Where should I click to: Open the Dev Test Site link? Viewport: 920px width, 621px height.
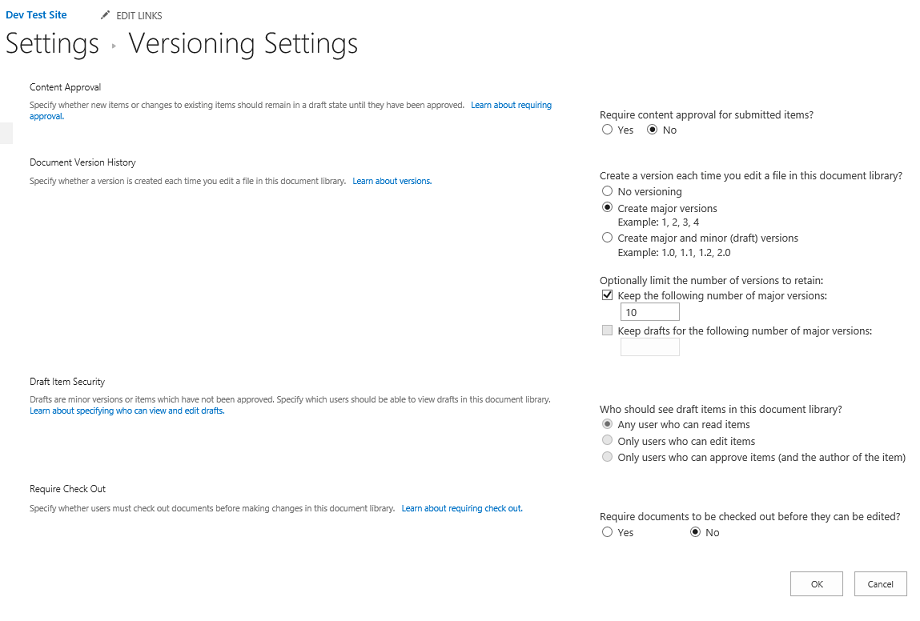tap(34, 15)
